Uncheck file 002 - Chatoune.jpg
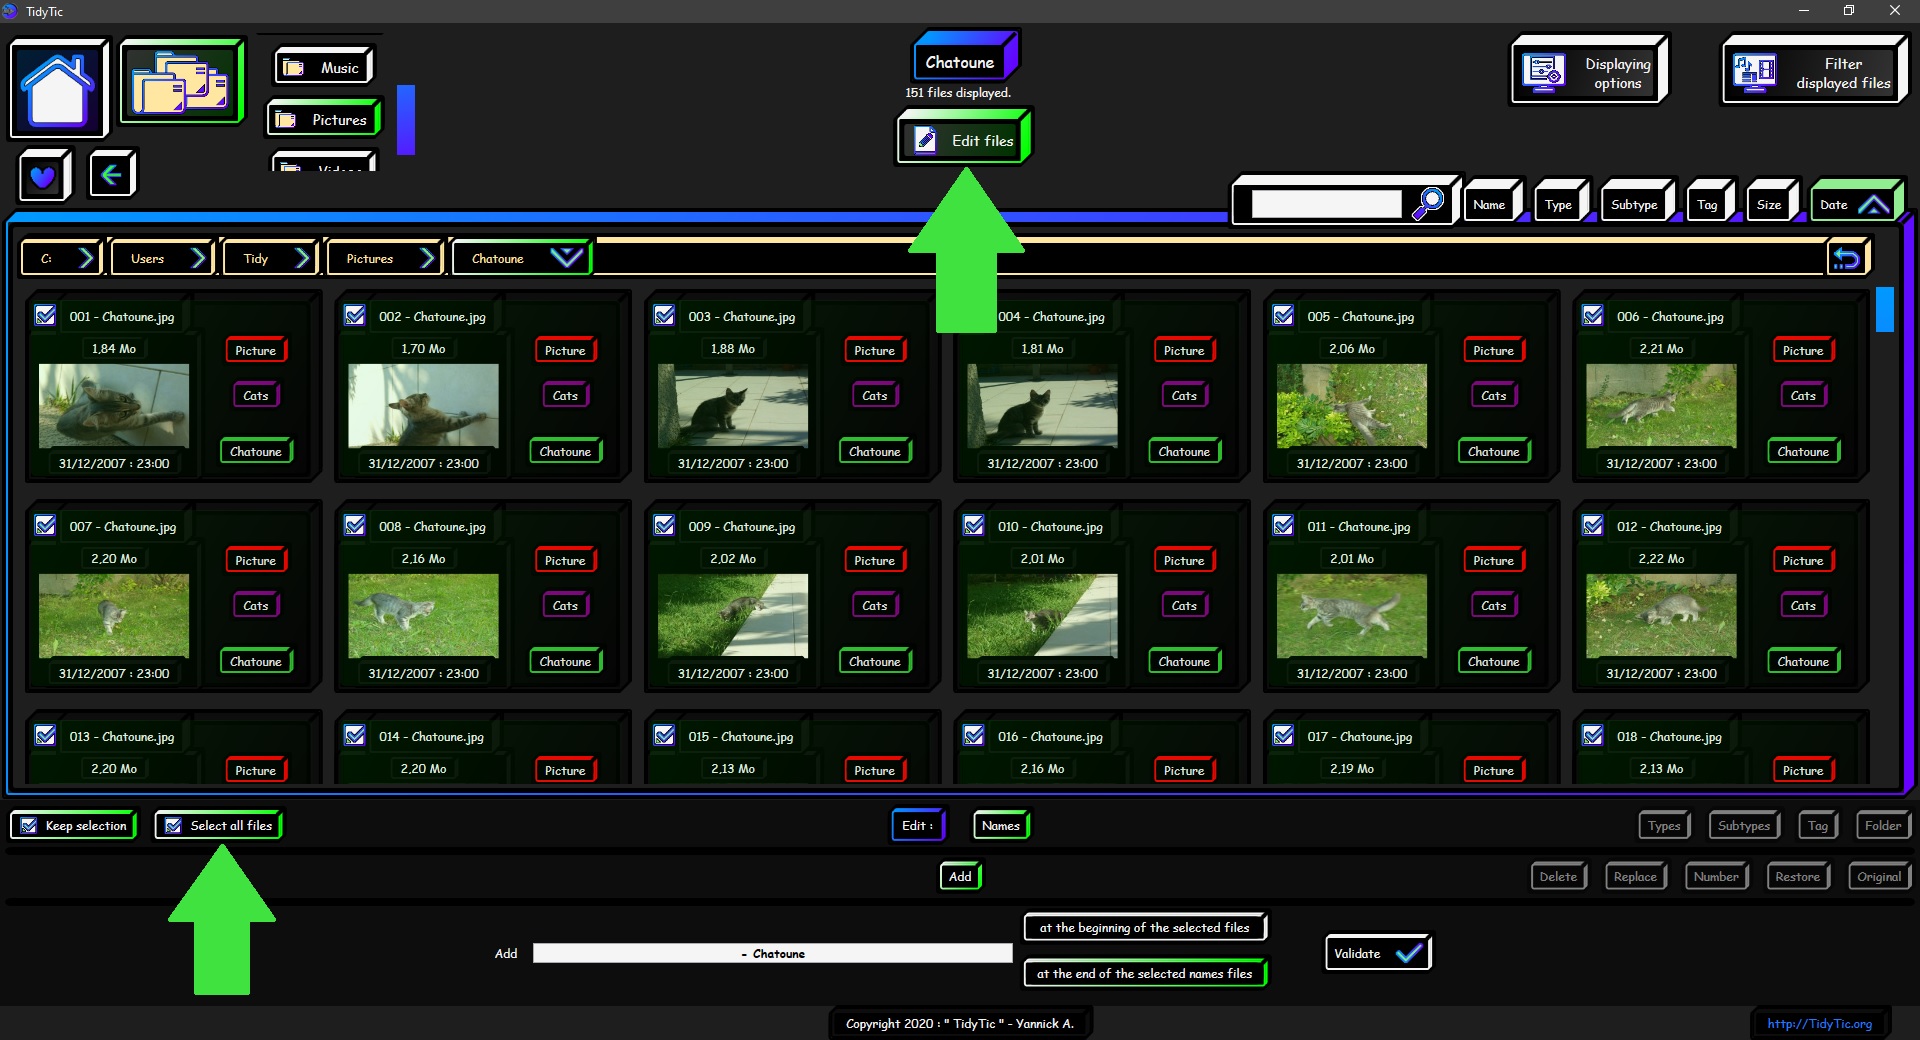Viewport: 1920px width, 1040px height. [x=355, y=315]
